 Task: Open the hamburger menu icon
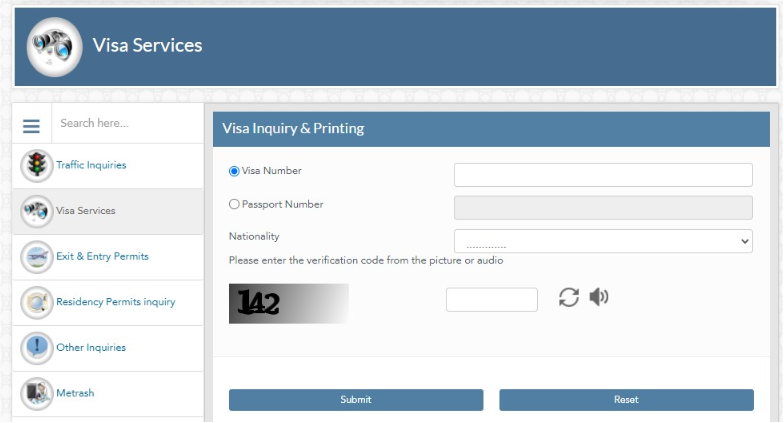[x=31, y=126]
